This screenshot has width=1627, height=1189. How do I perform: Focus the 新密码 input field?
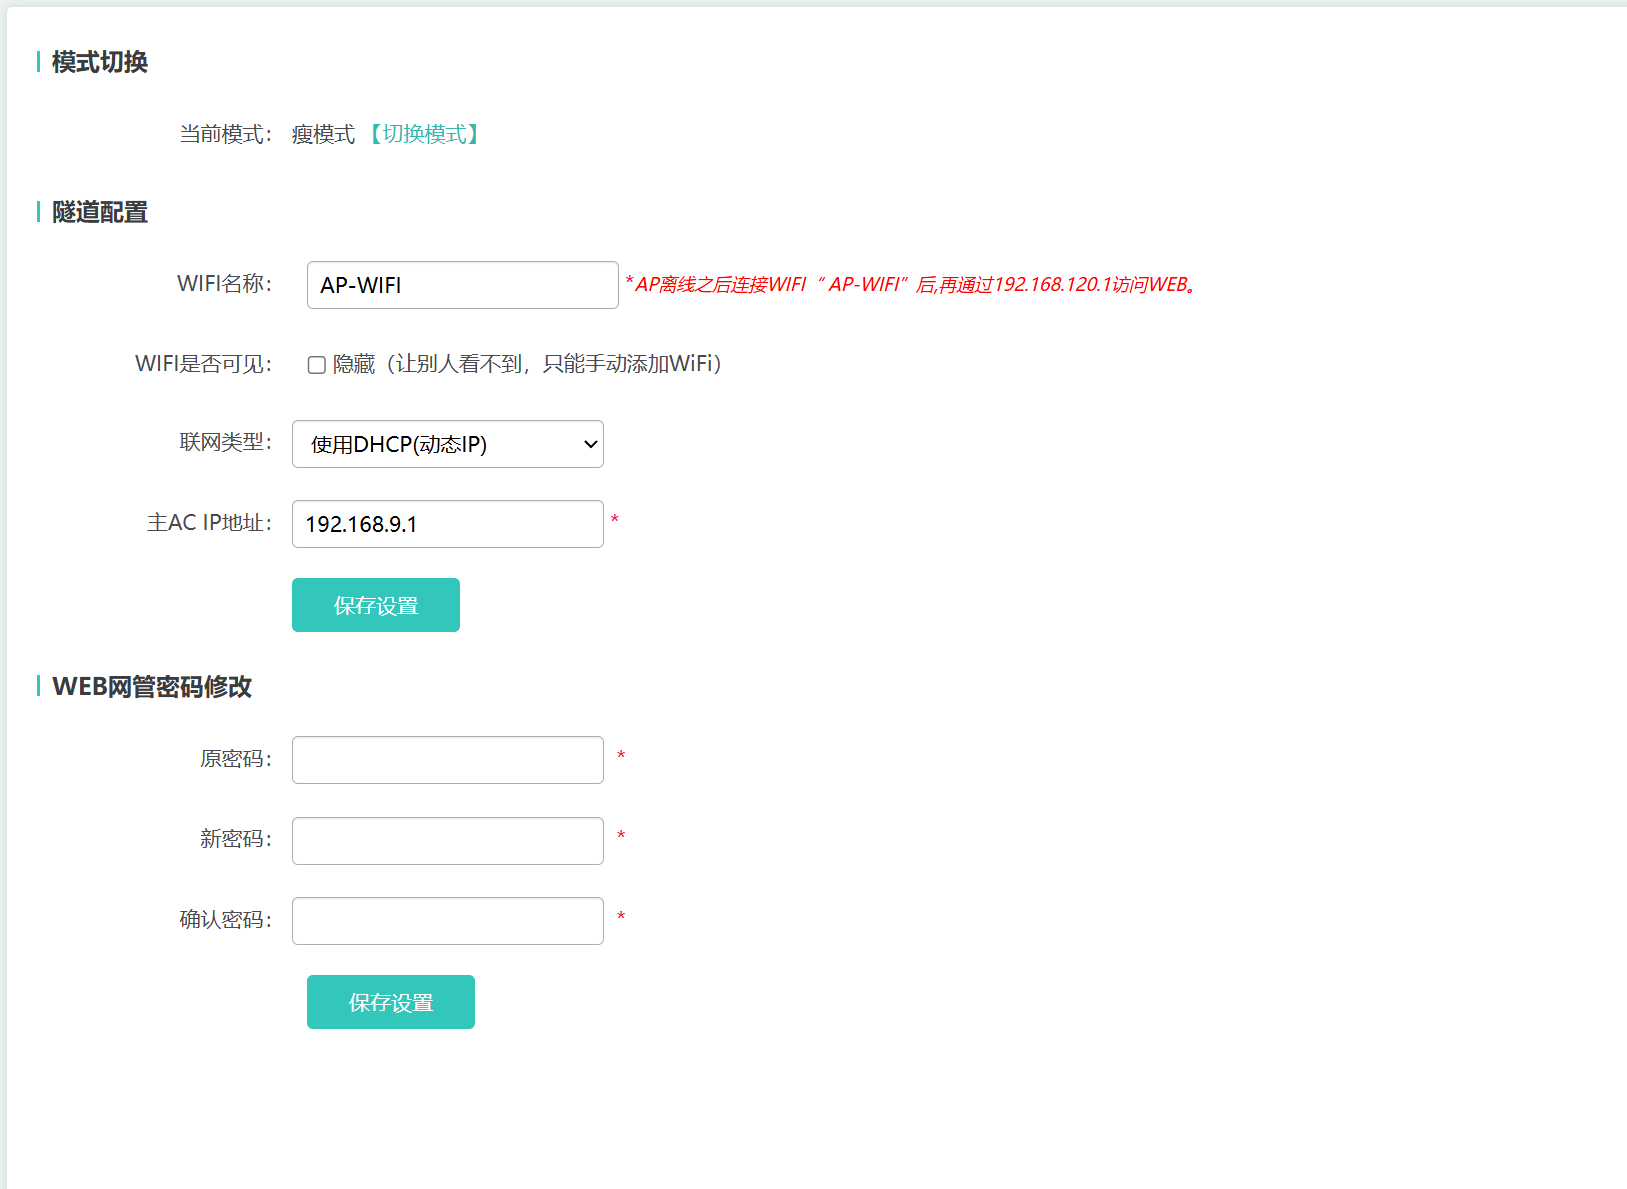[447, 841]
